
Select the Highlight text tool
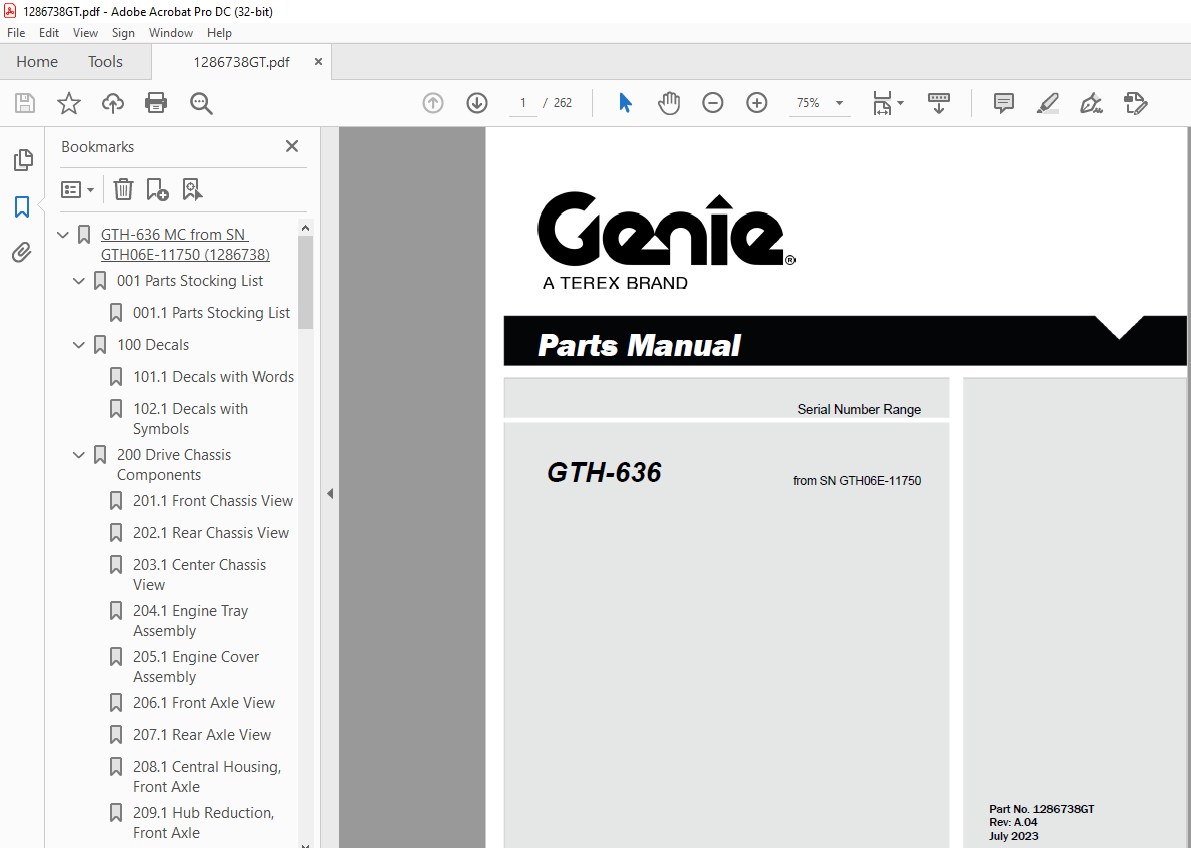1047,103
